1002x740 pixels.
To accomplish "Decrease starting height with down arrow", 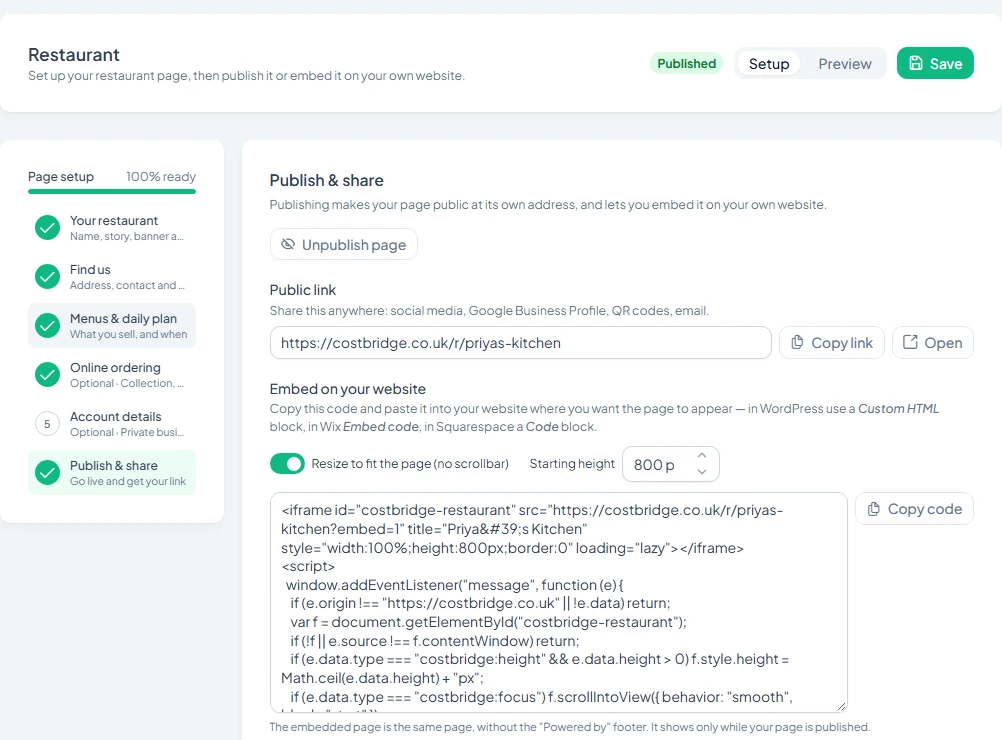I will (x=702, y=472).
